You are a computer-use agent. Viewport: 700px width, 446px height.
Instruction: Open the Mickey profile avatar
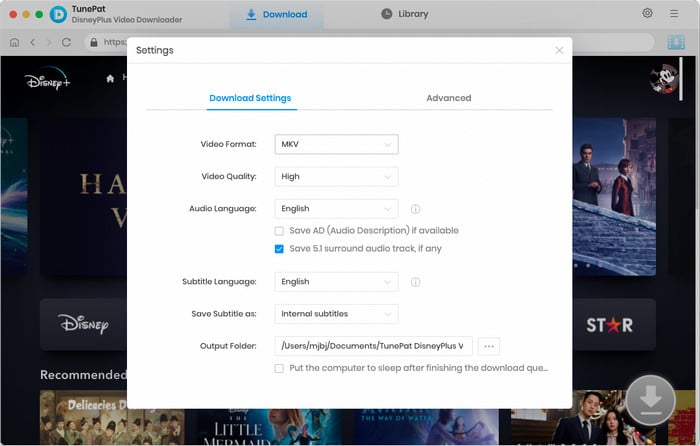point(663,79)
